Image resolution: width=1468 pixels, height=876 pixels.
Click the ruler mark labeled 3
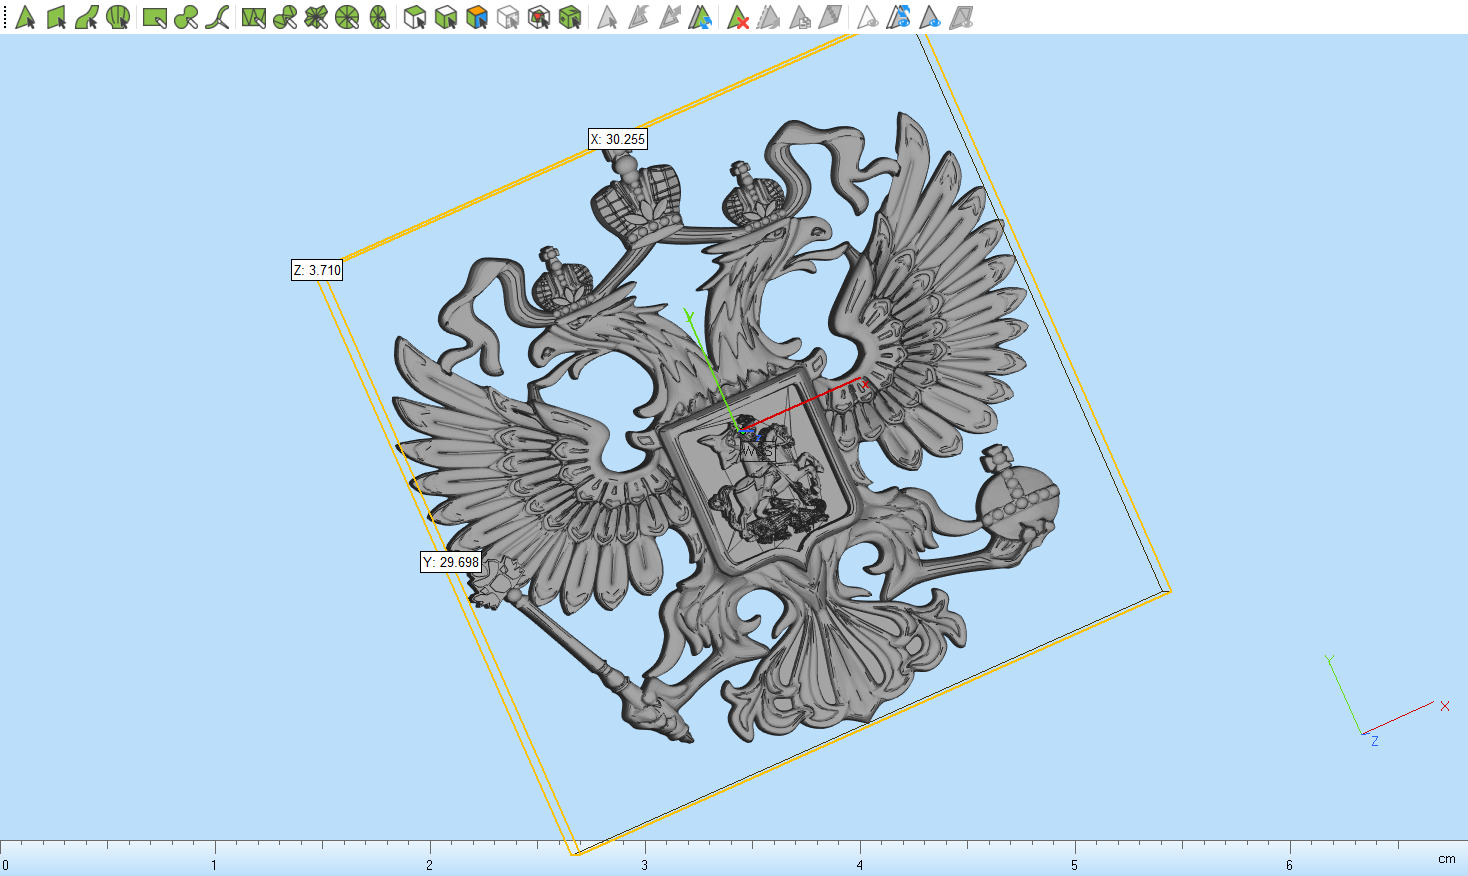click(644, 865)
